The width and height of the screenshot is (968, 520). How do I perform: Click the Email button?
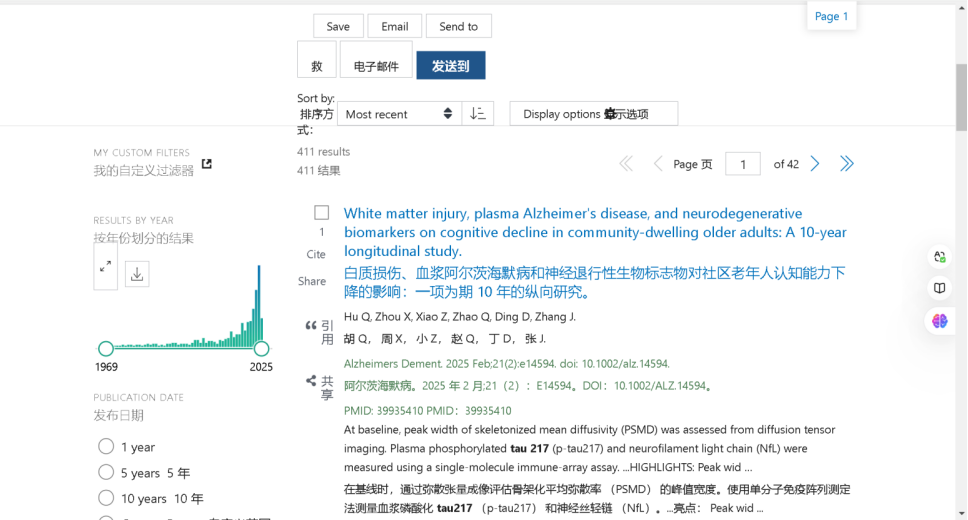pos(394,26)
